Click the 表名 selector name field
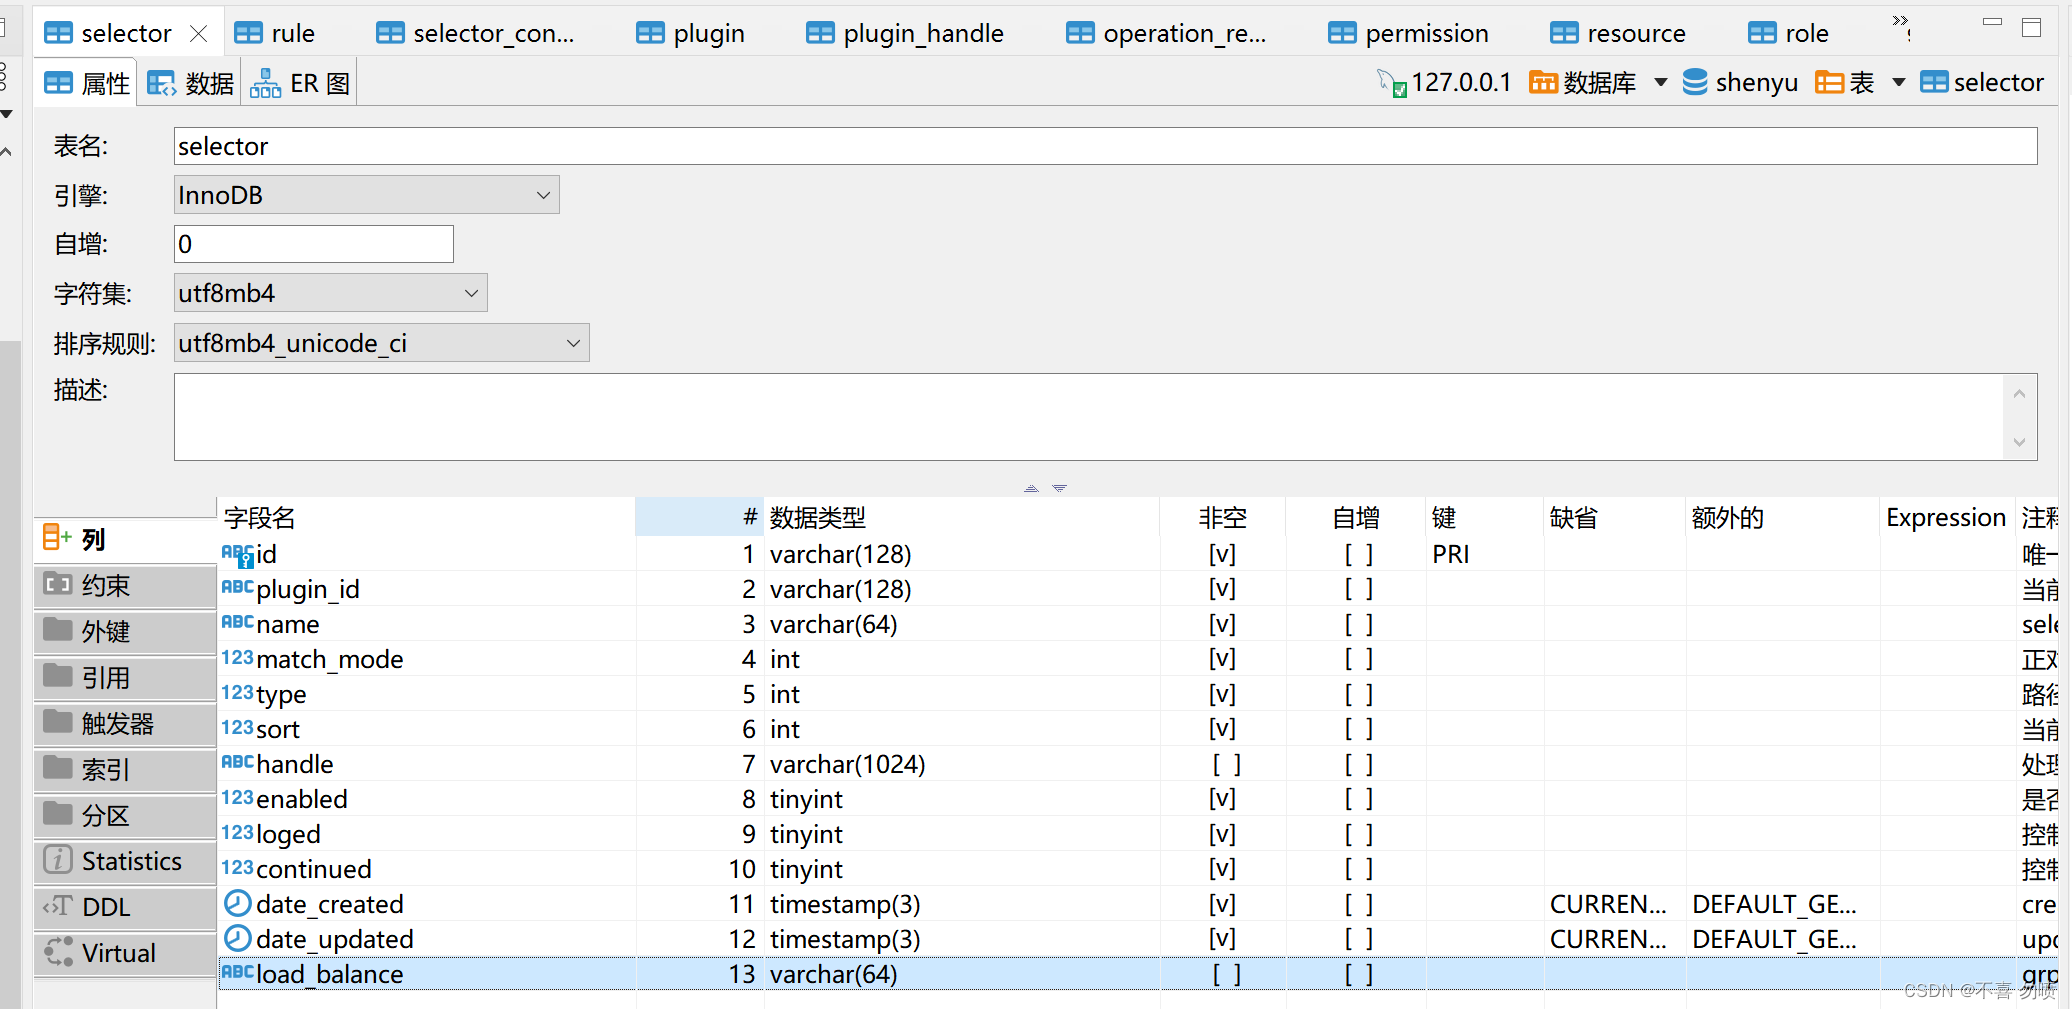2072x1009 pixels. (1105, 146)
